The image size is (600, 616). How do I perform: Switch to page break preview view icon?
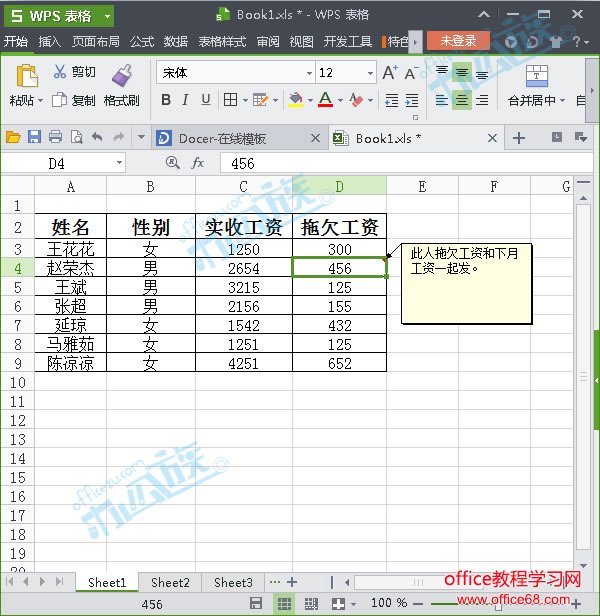(311, 604)
